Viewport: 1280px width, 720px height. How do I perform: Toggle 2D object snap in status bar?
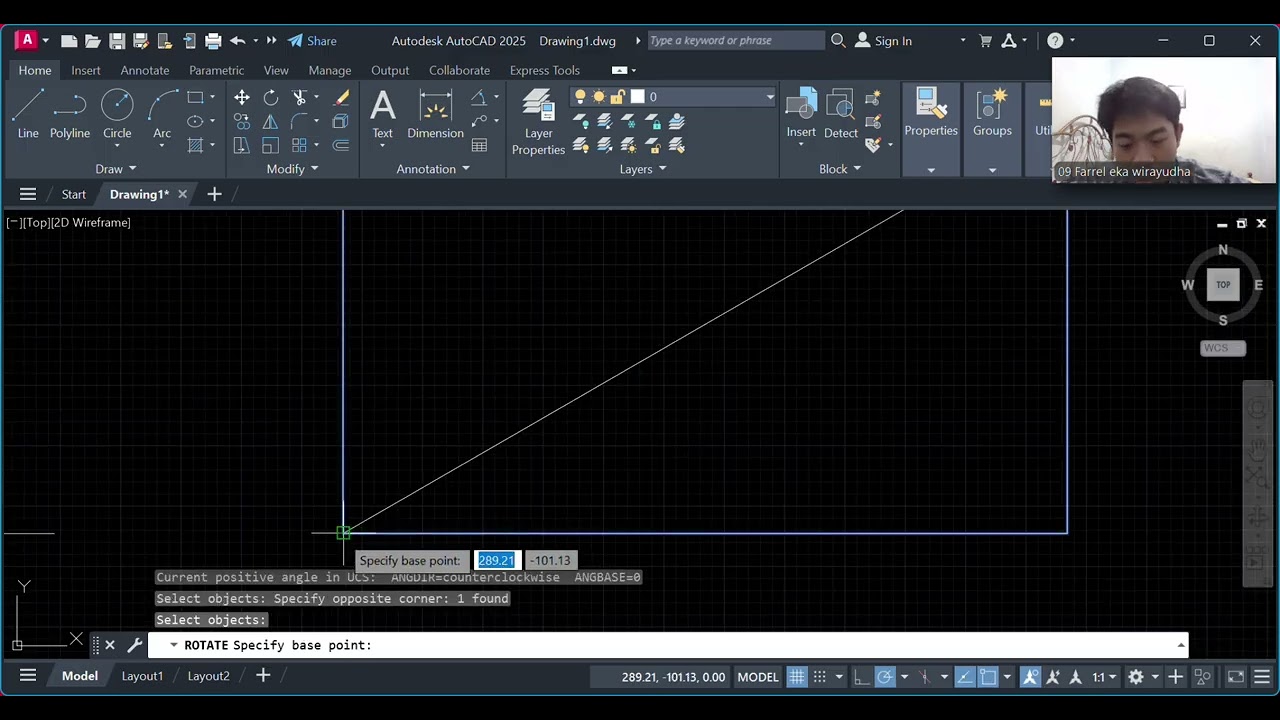[988, 677]
